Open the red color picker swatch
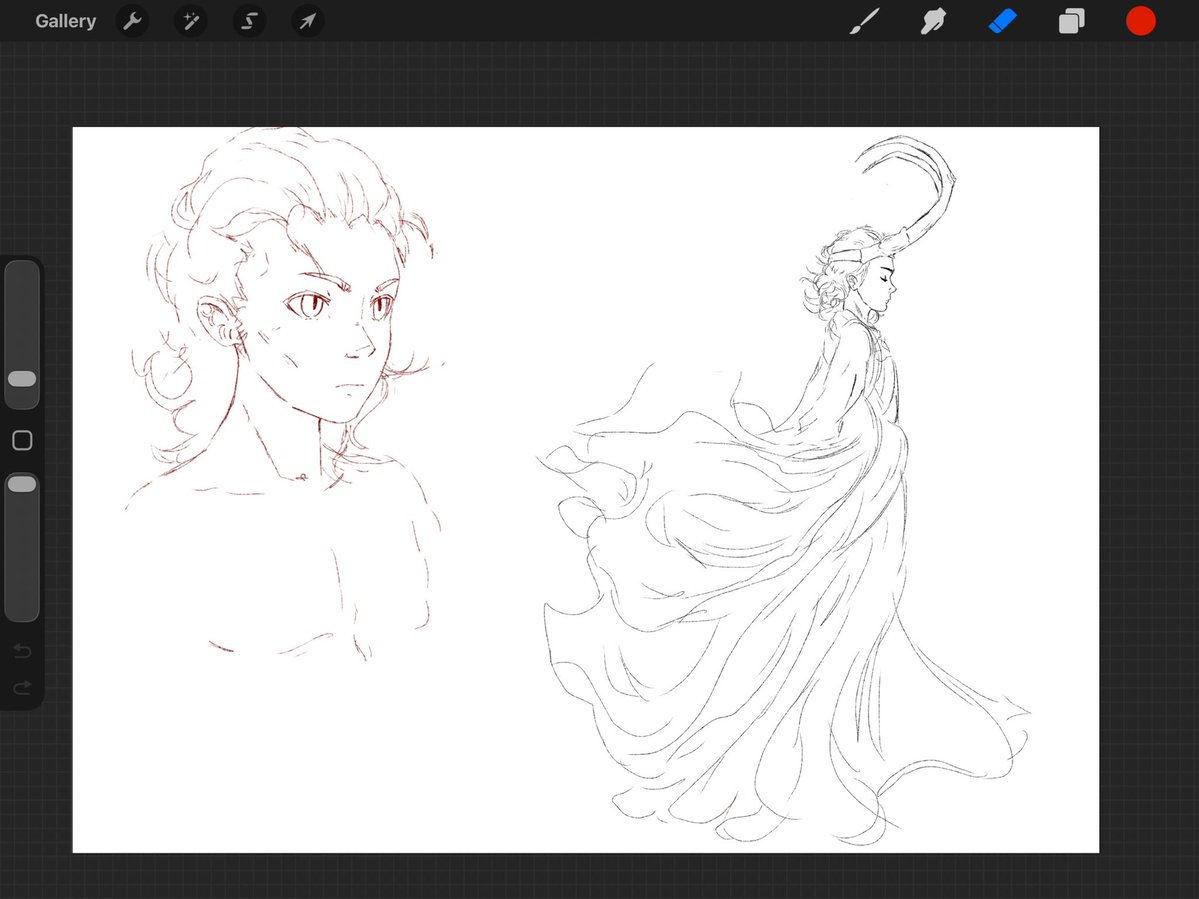Screen dimensions: 1199x899 [x=1140, y=21]
